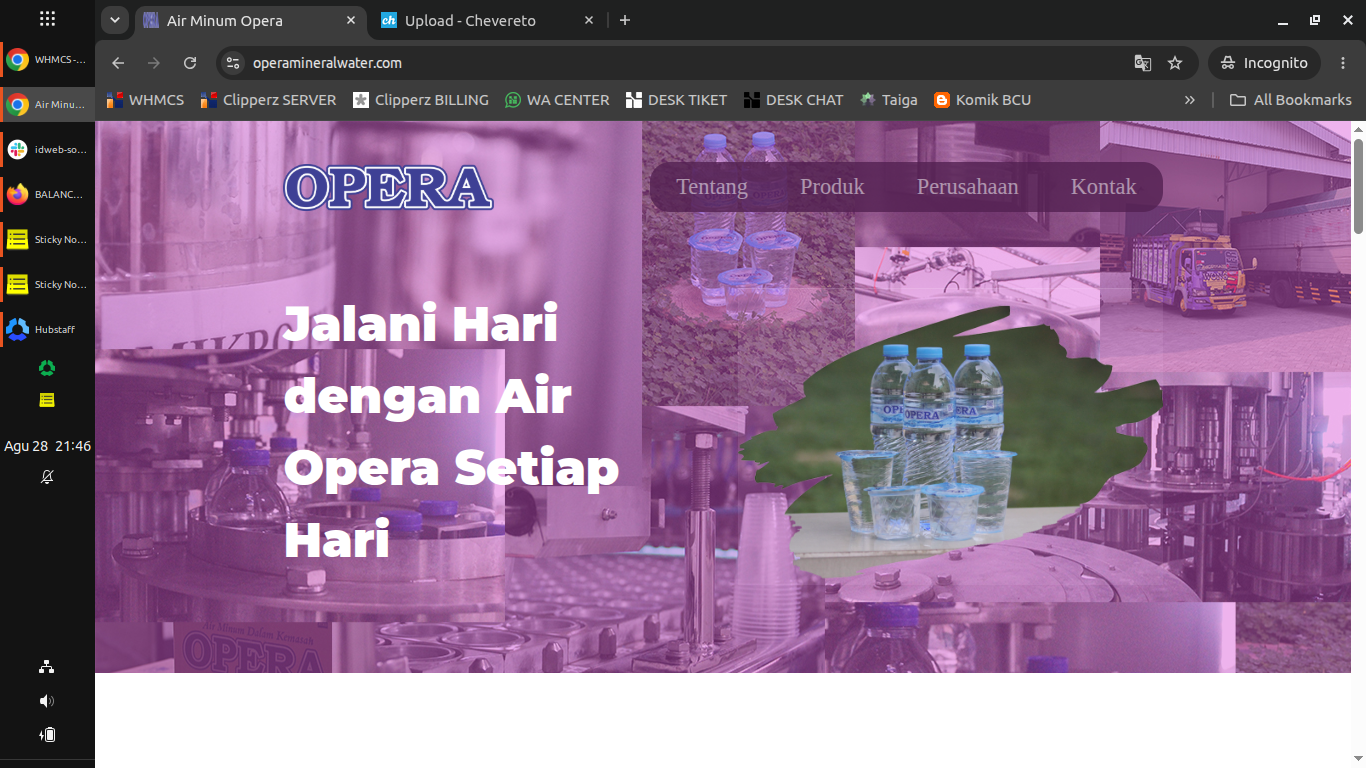This screenshot has height=768, width=1366.
Task: Close the Upload - Chevereto tab
Action: click(x=589, y=20)
